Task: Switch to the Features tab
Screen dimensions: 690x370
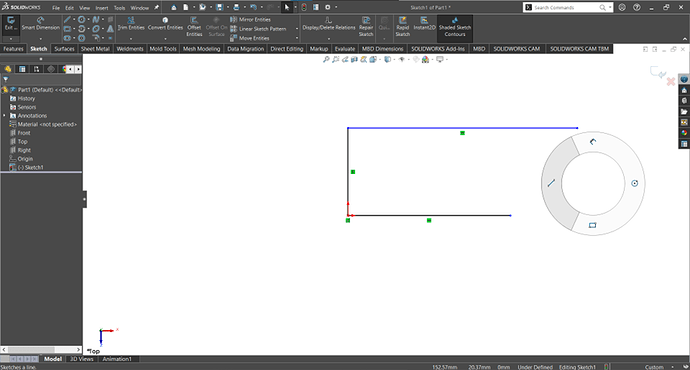Action: click(13, 49)
